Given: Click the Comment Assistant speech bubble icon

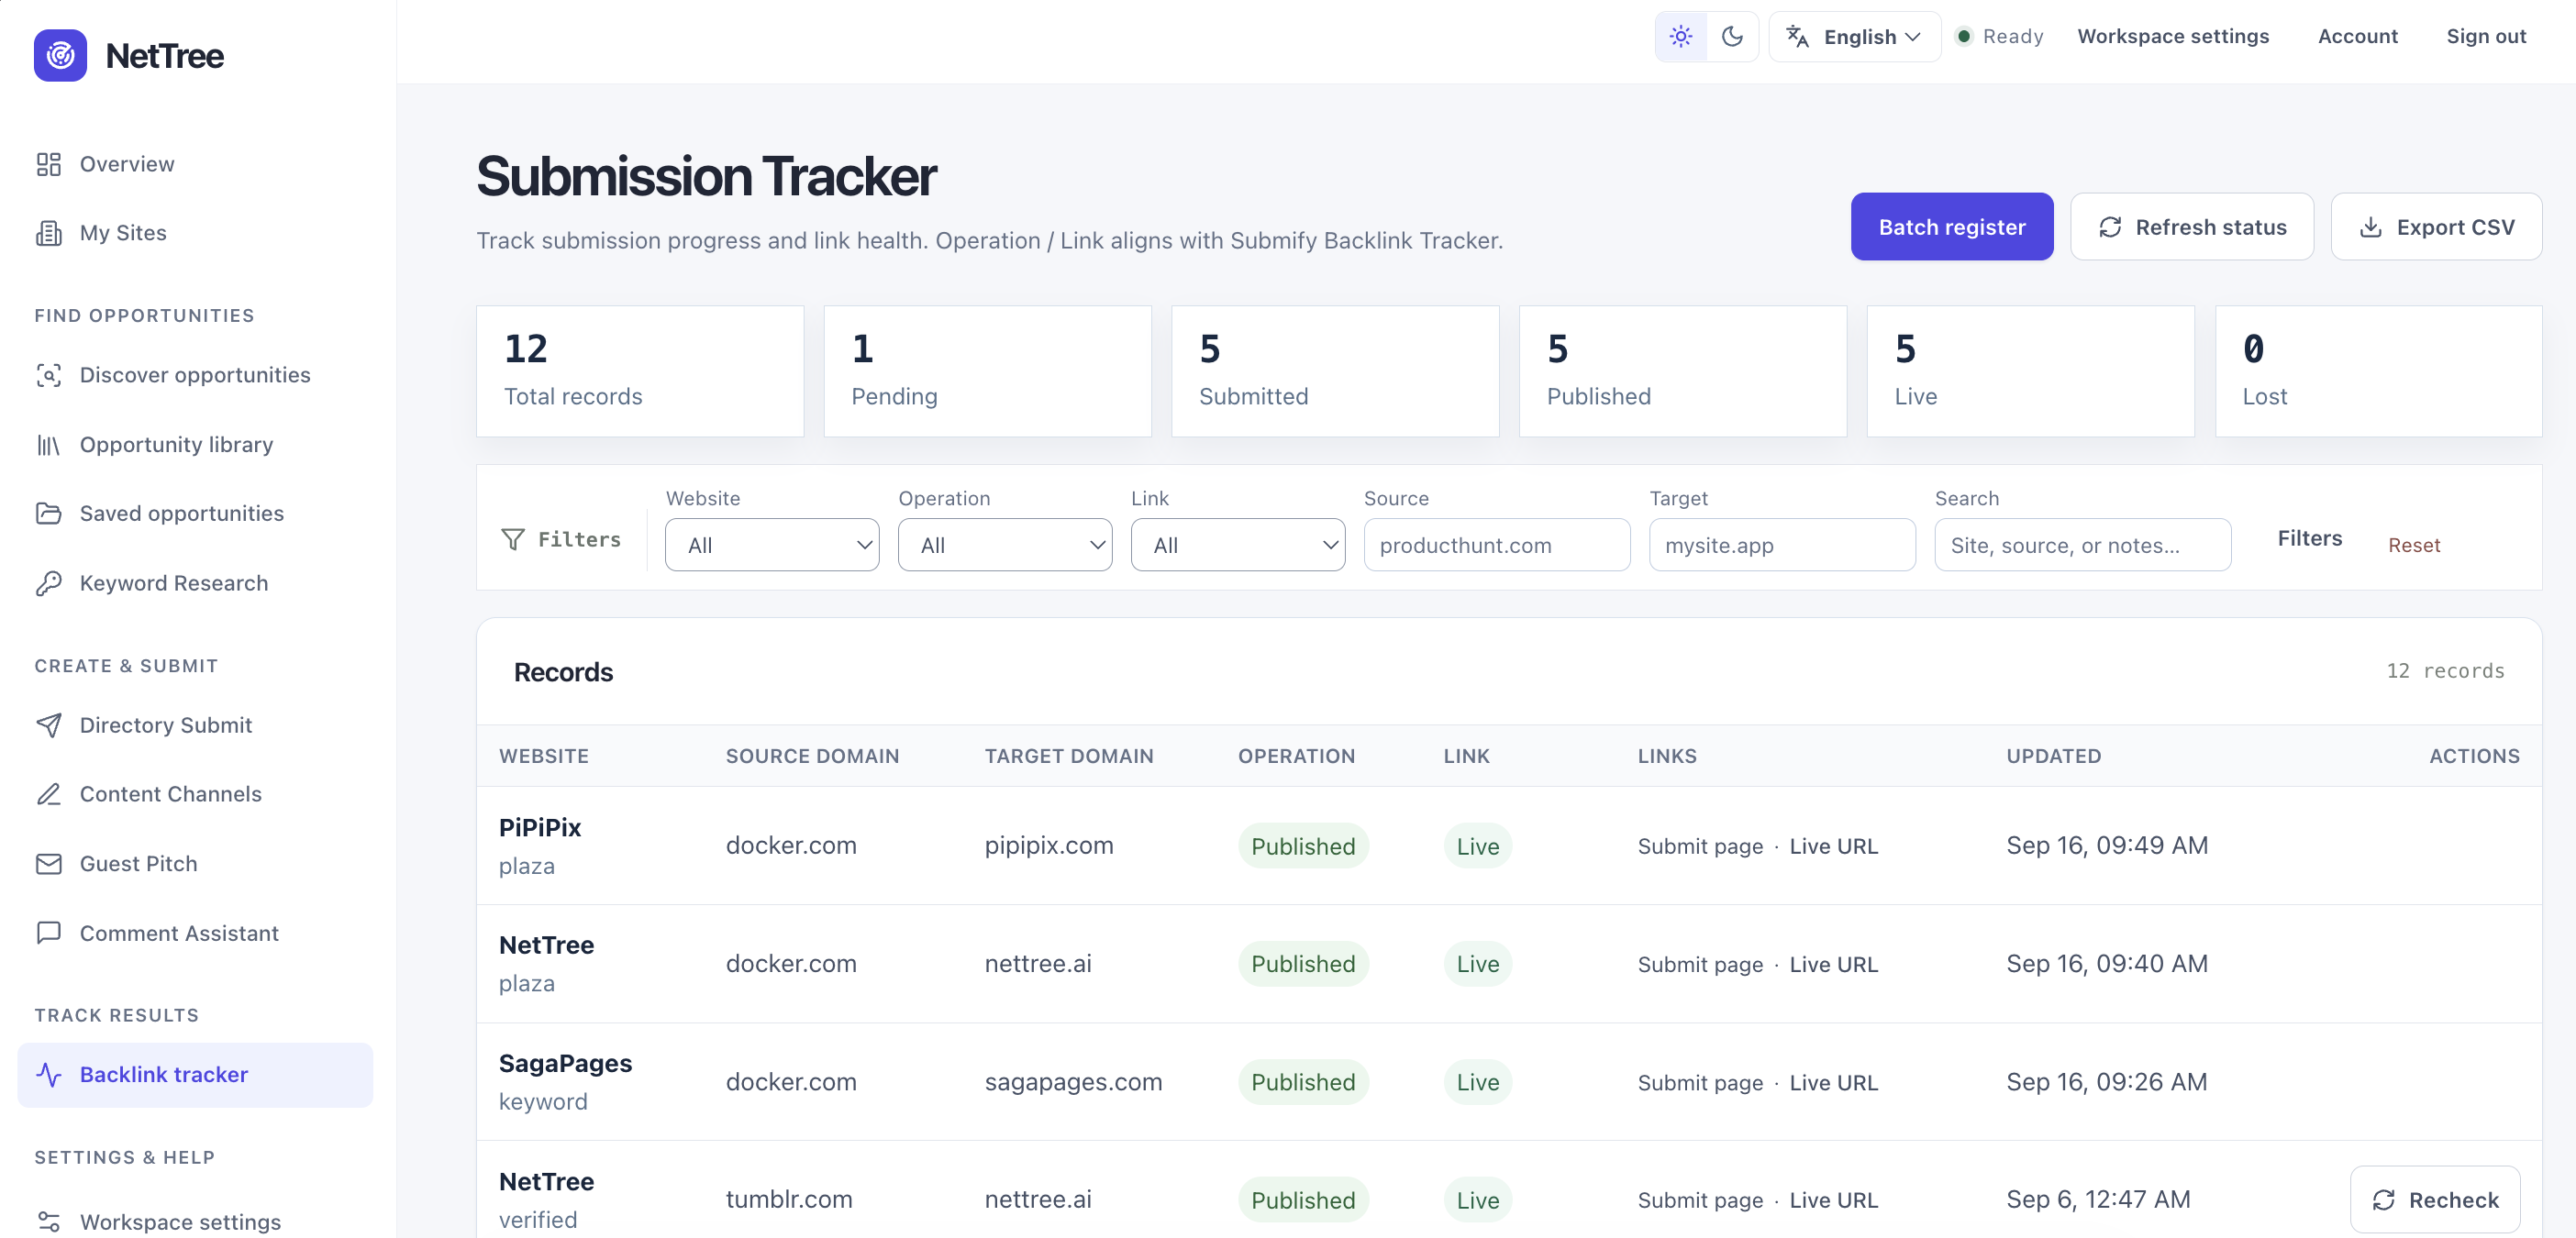Looking at the screenshot, I should [x=48, y=933].
